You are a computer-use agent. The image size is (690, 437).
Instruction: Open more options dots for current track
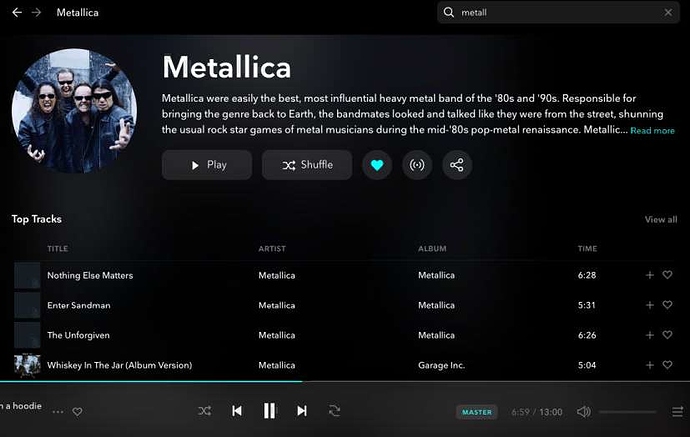pos(58,412)
